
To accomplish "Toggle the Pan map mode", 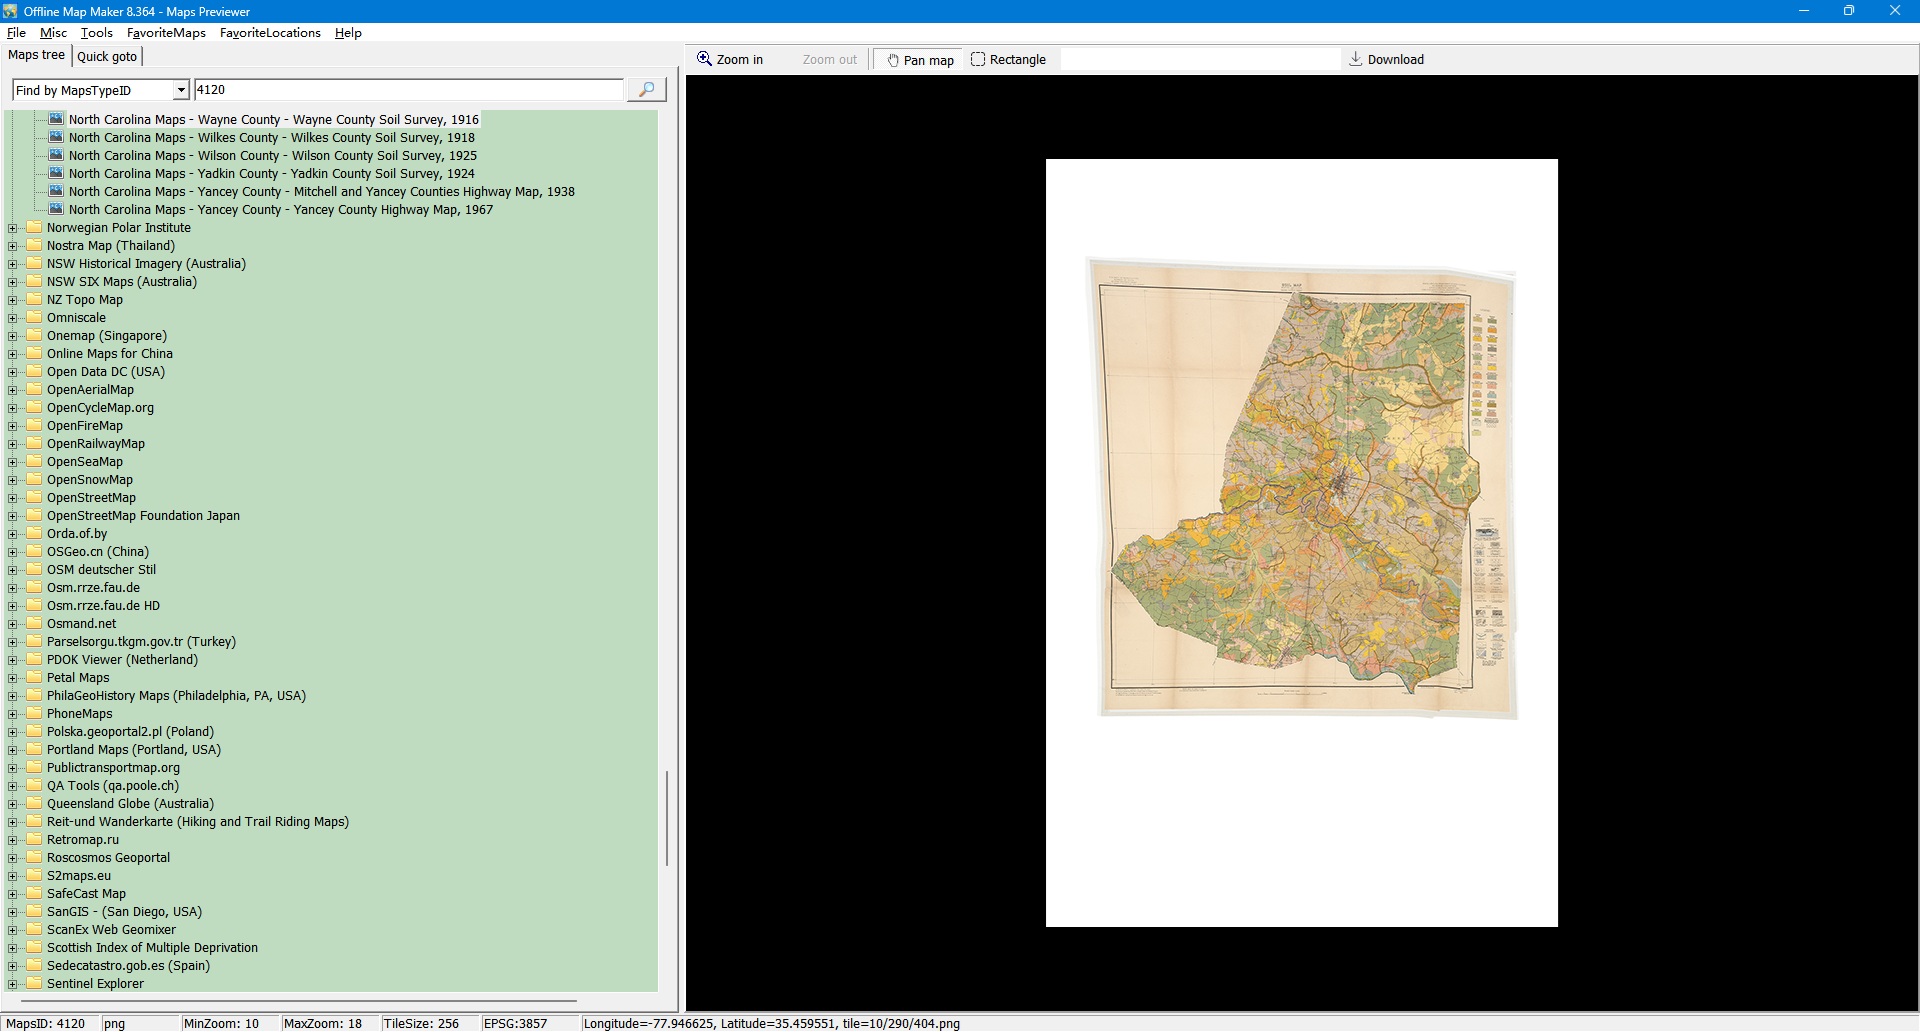I will coord(919,60).
